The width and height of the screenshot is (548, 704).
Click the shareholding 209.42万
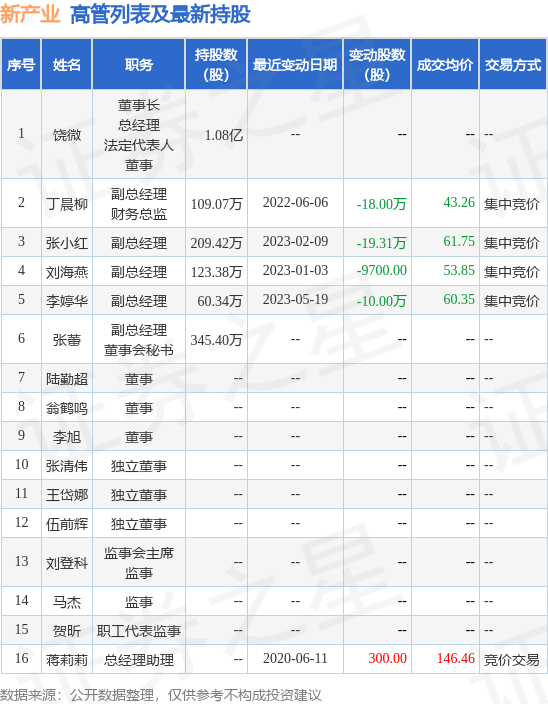point(216,243)
